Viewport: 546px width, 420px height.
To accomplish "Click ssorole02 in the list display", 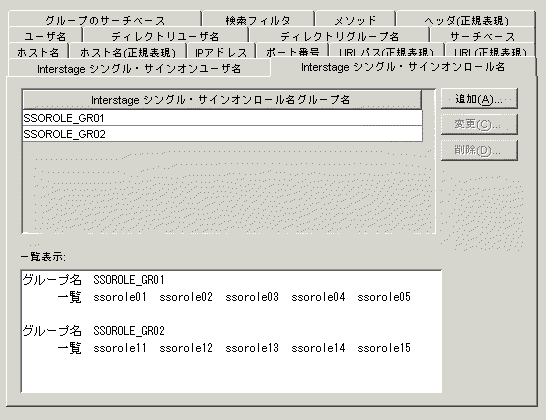I will point(186,297).
